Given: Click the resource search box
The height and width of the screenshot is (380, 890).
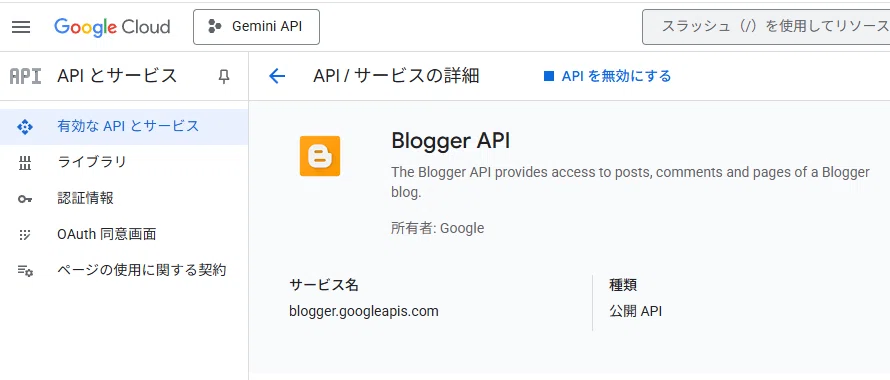Looking at the screenshot, I should tap(766, 27).
